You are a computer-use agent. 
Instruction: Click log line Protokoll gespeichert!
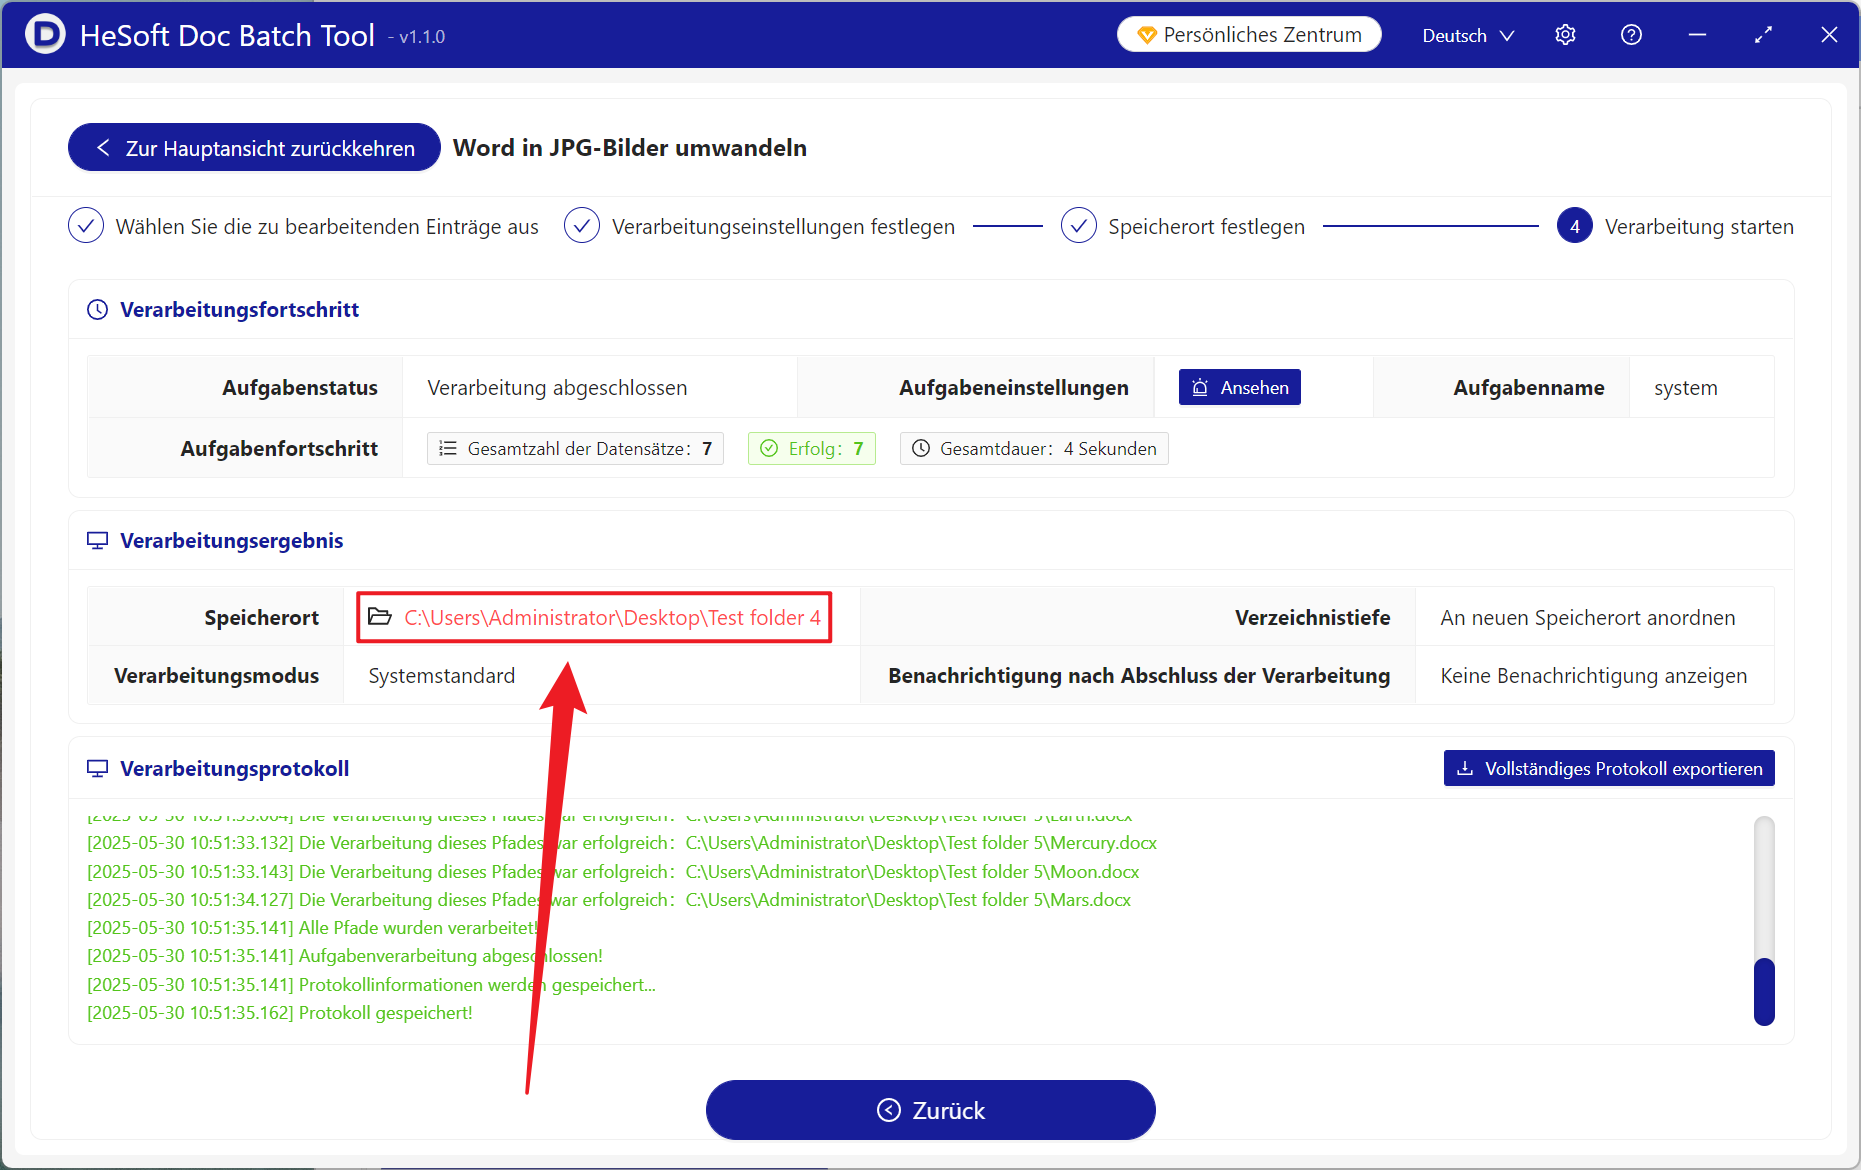point(280,1013)
